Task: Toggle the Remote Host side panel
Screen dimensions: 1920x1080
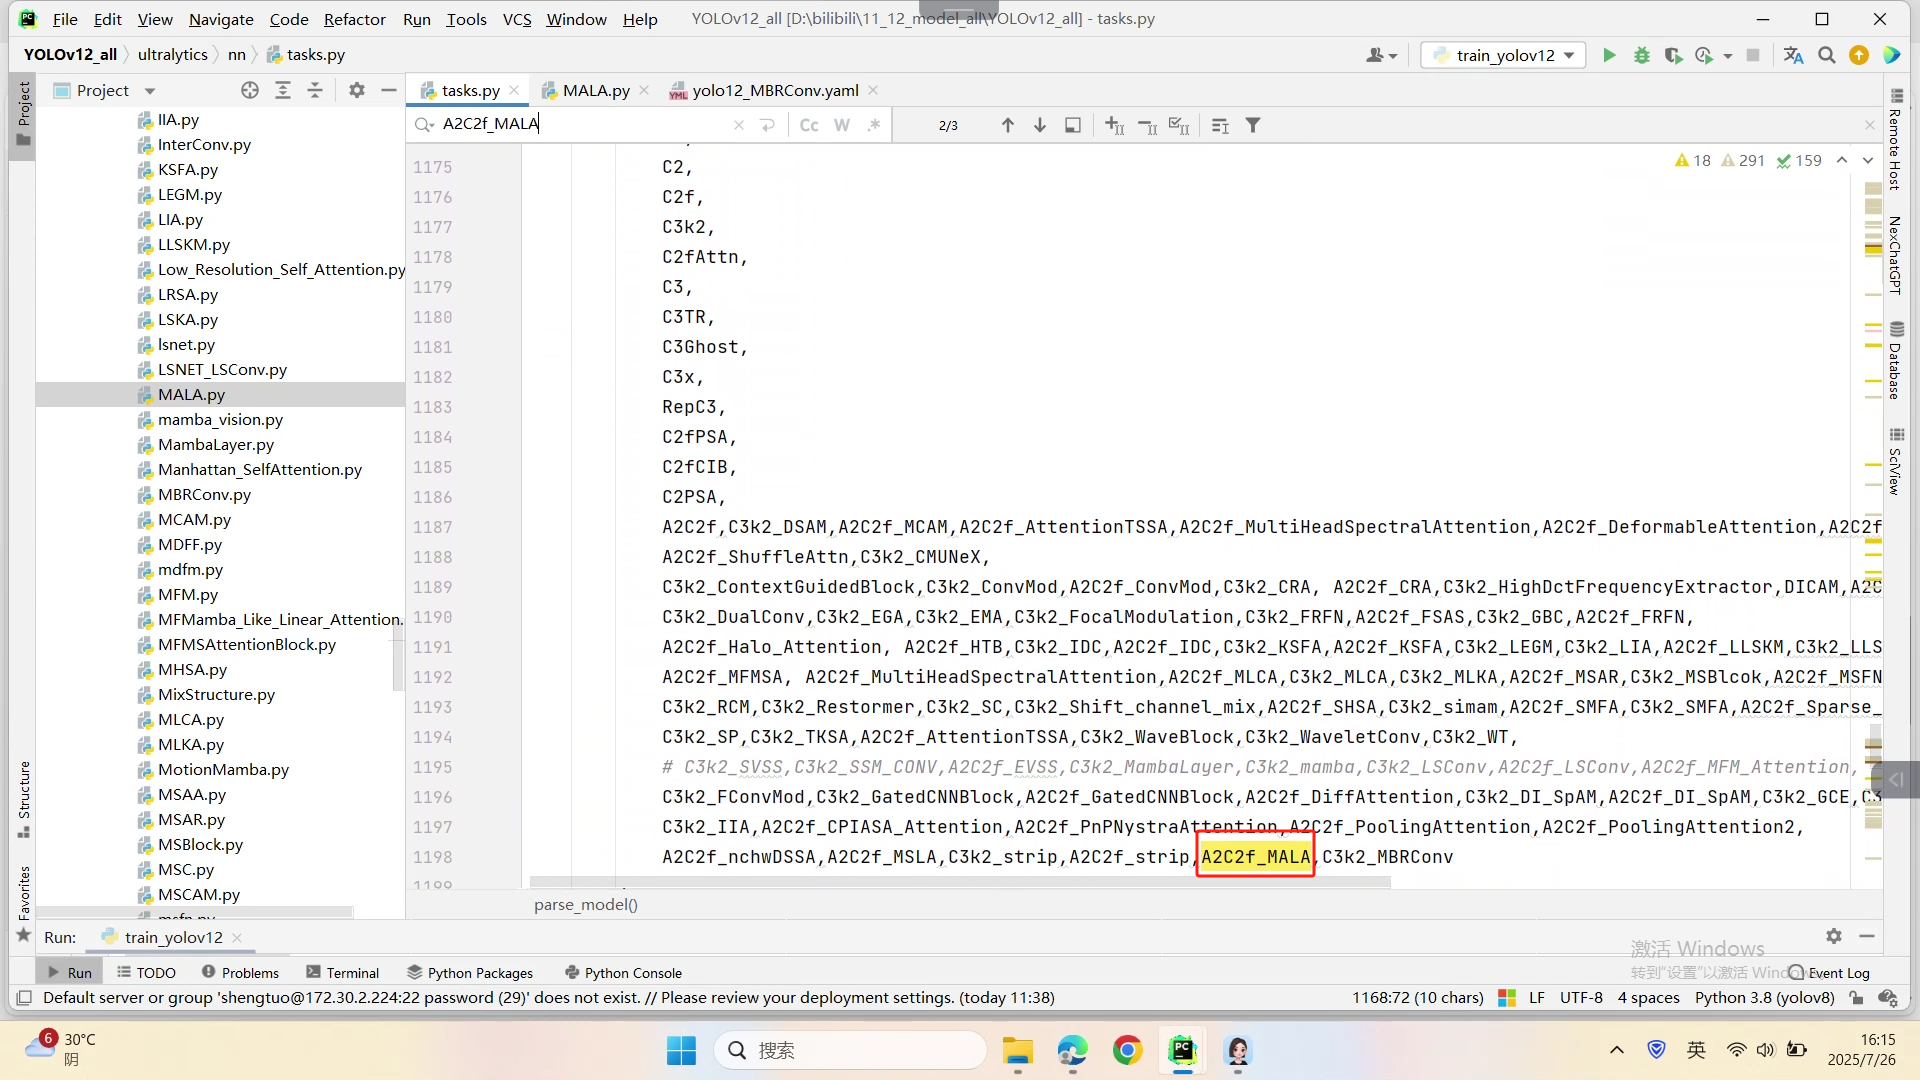Action: [1896, 139]
